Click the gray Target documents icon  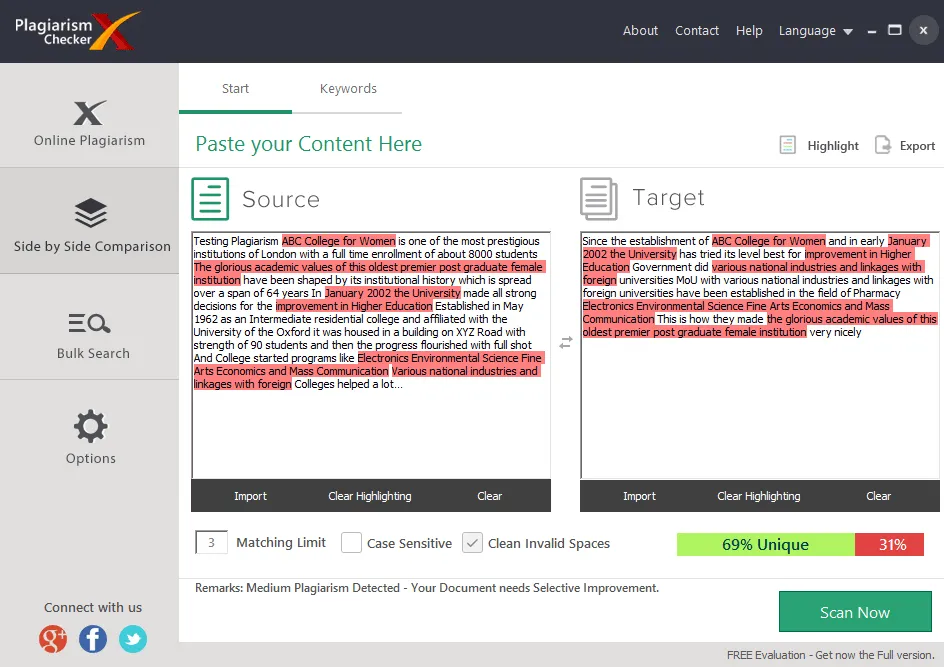click(598, 199)
